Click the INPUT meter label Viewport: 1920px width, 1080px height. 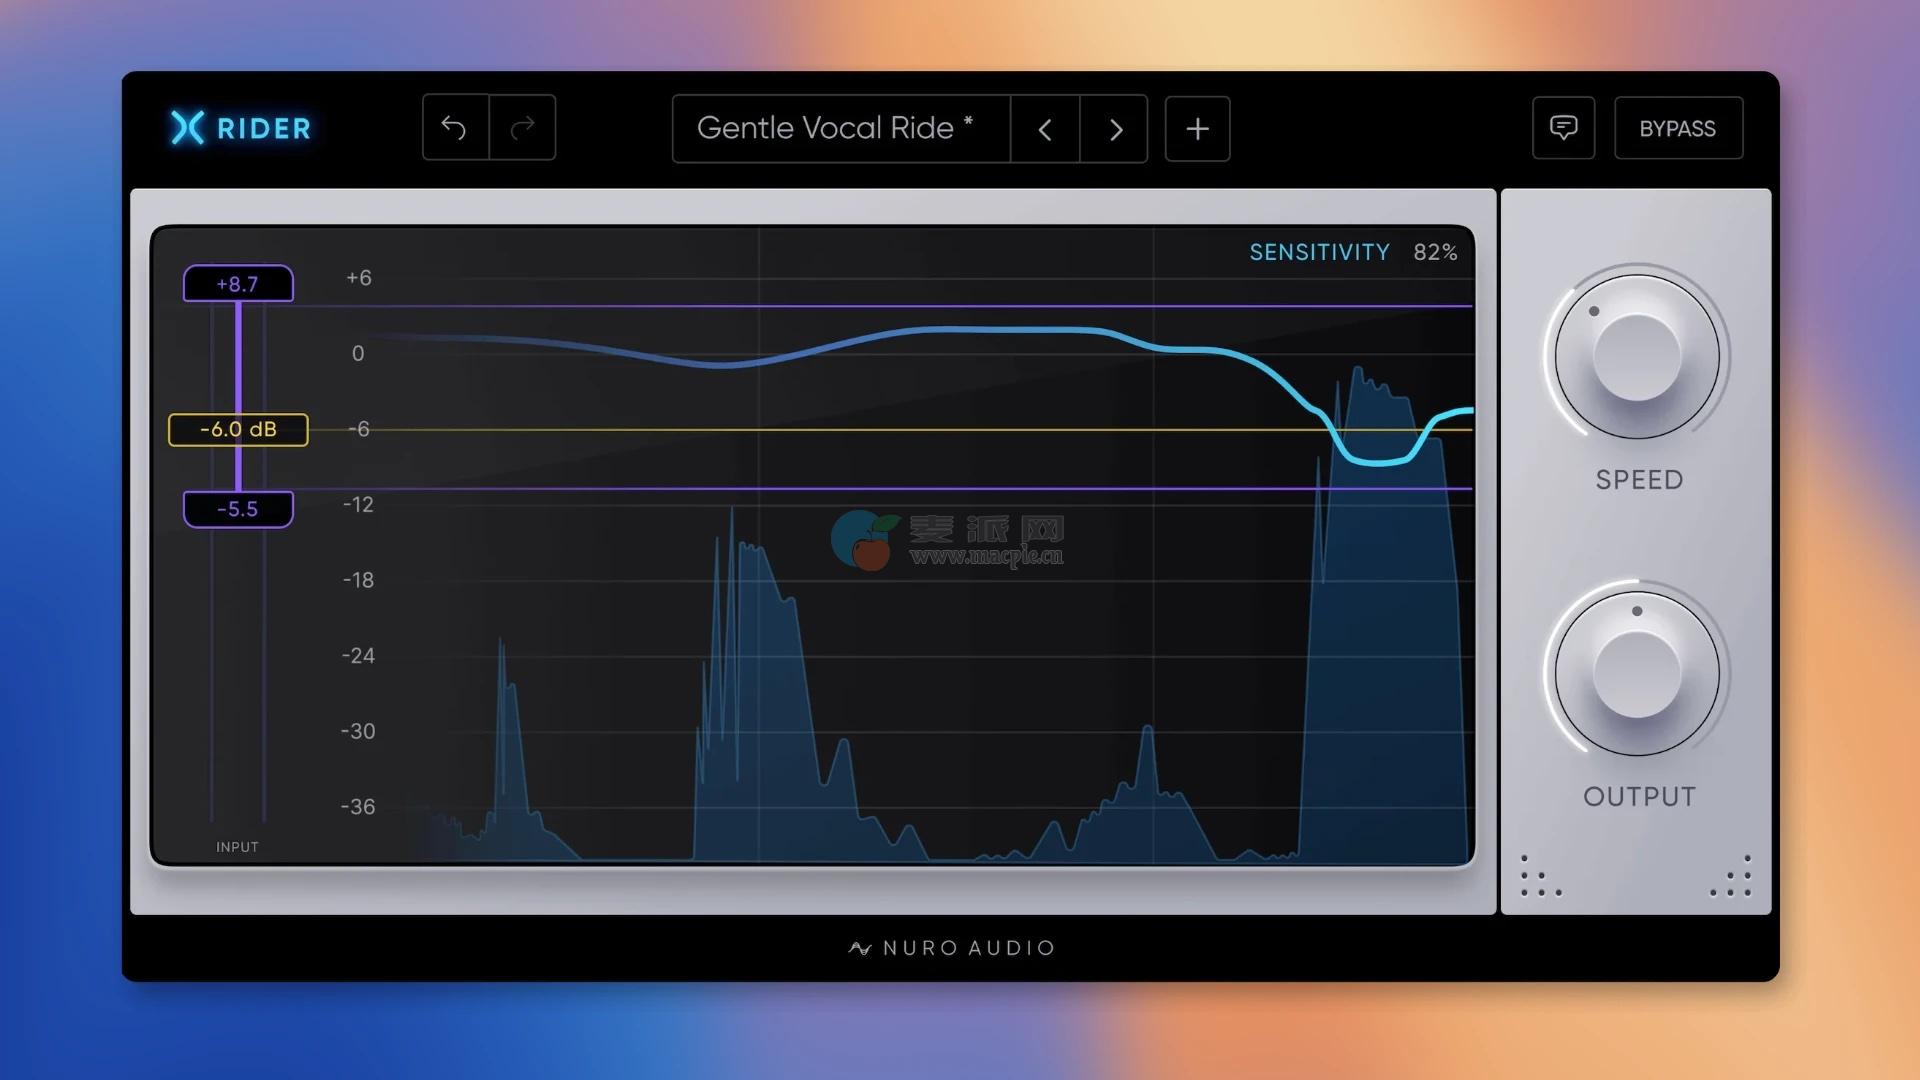pos(237,847)
